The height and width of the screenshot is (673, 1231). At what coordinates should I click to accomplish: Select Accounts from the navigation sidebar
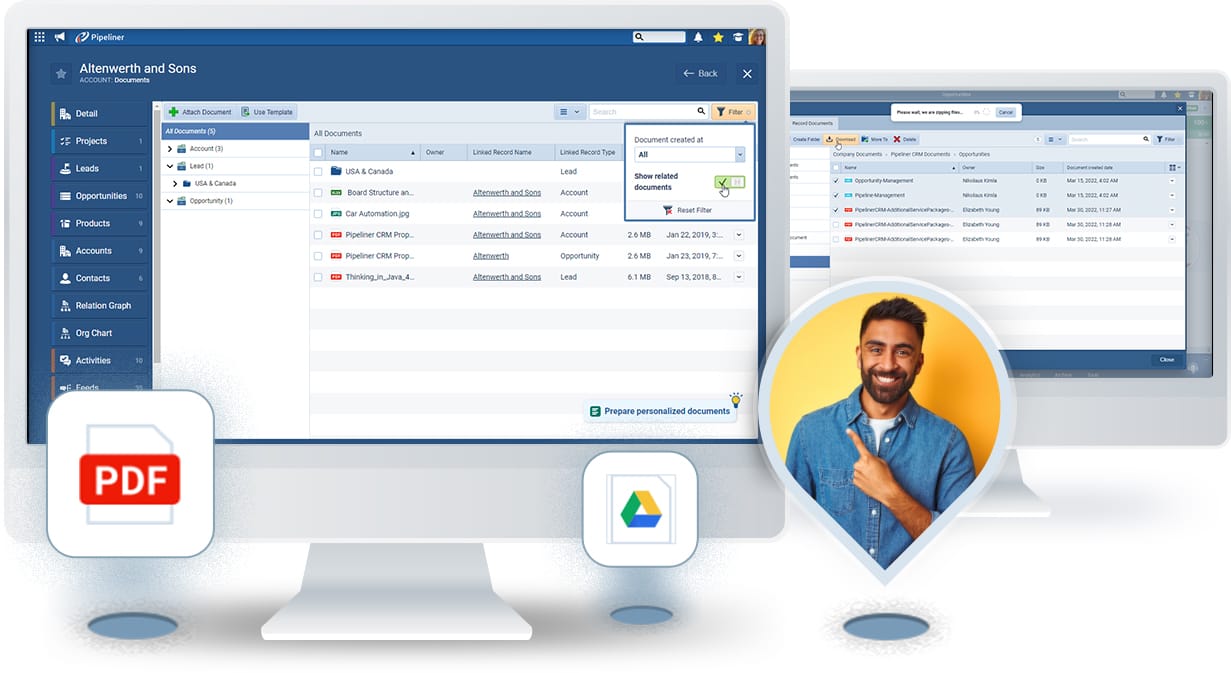pos(92,250)
